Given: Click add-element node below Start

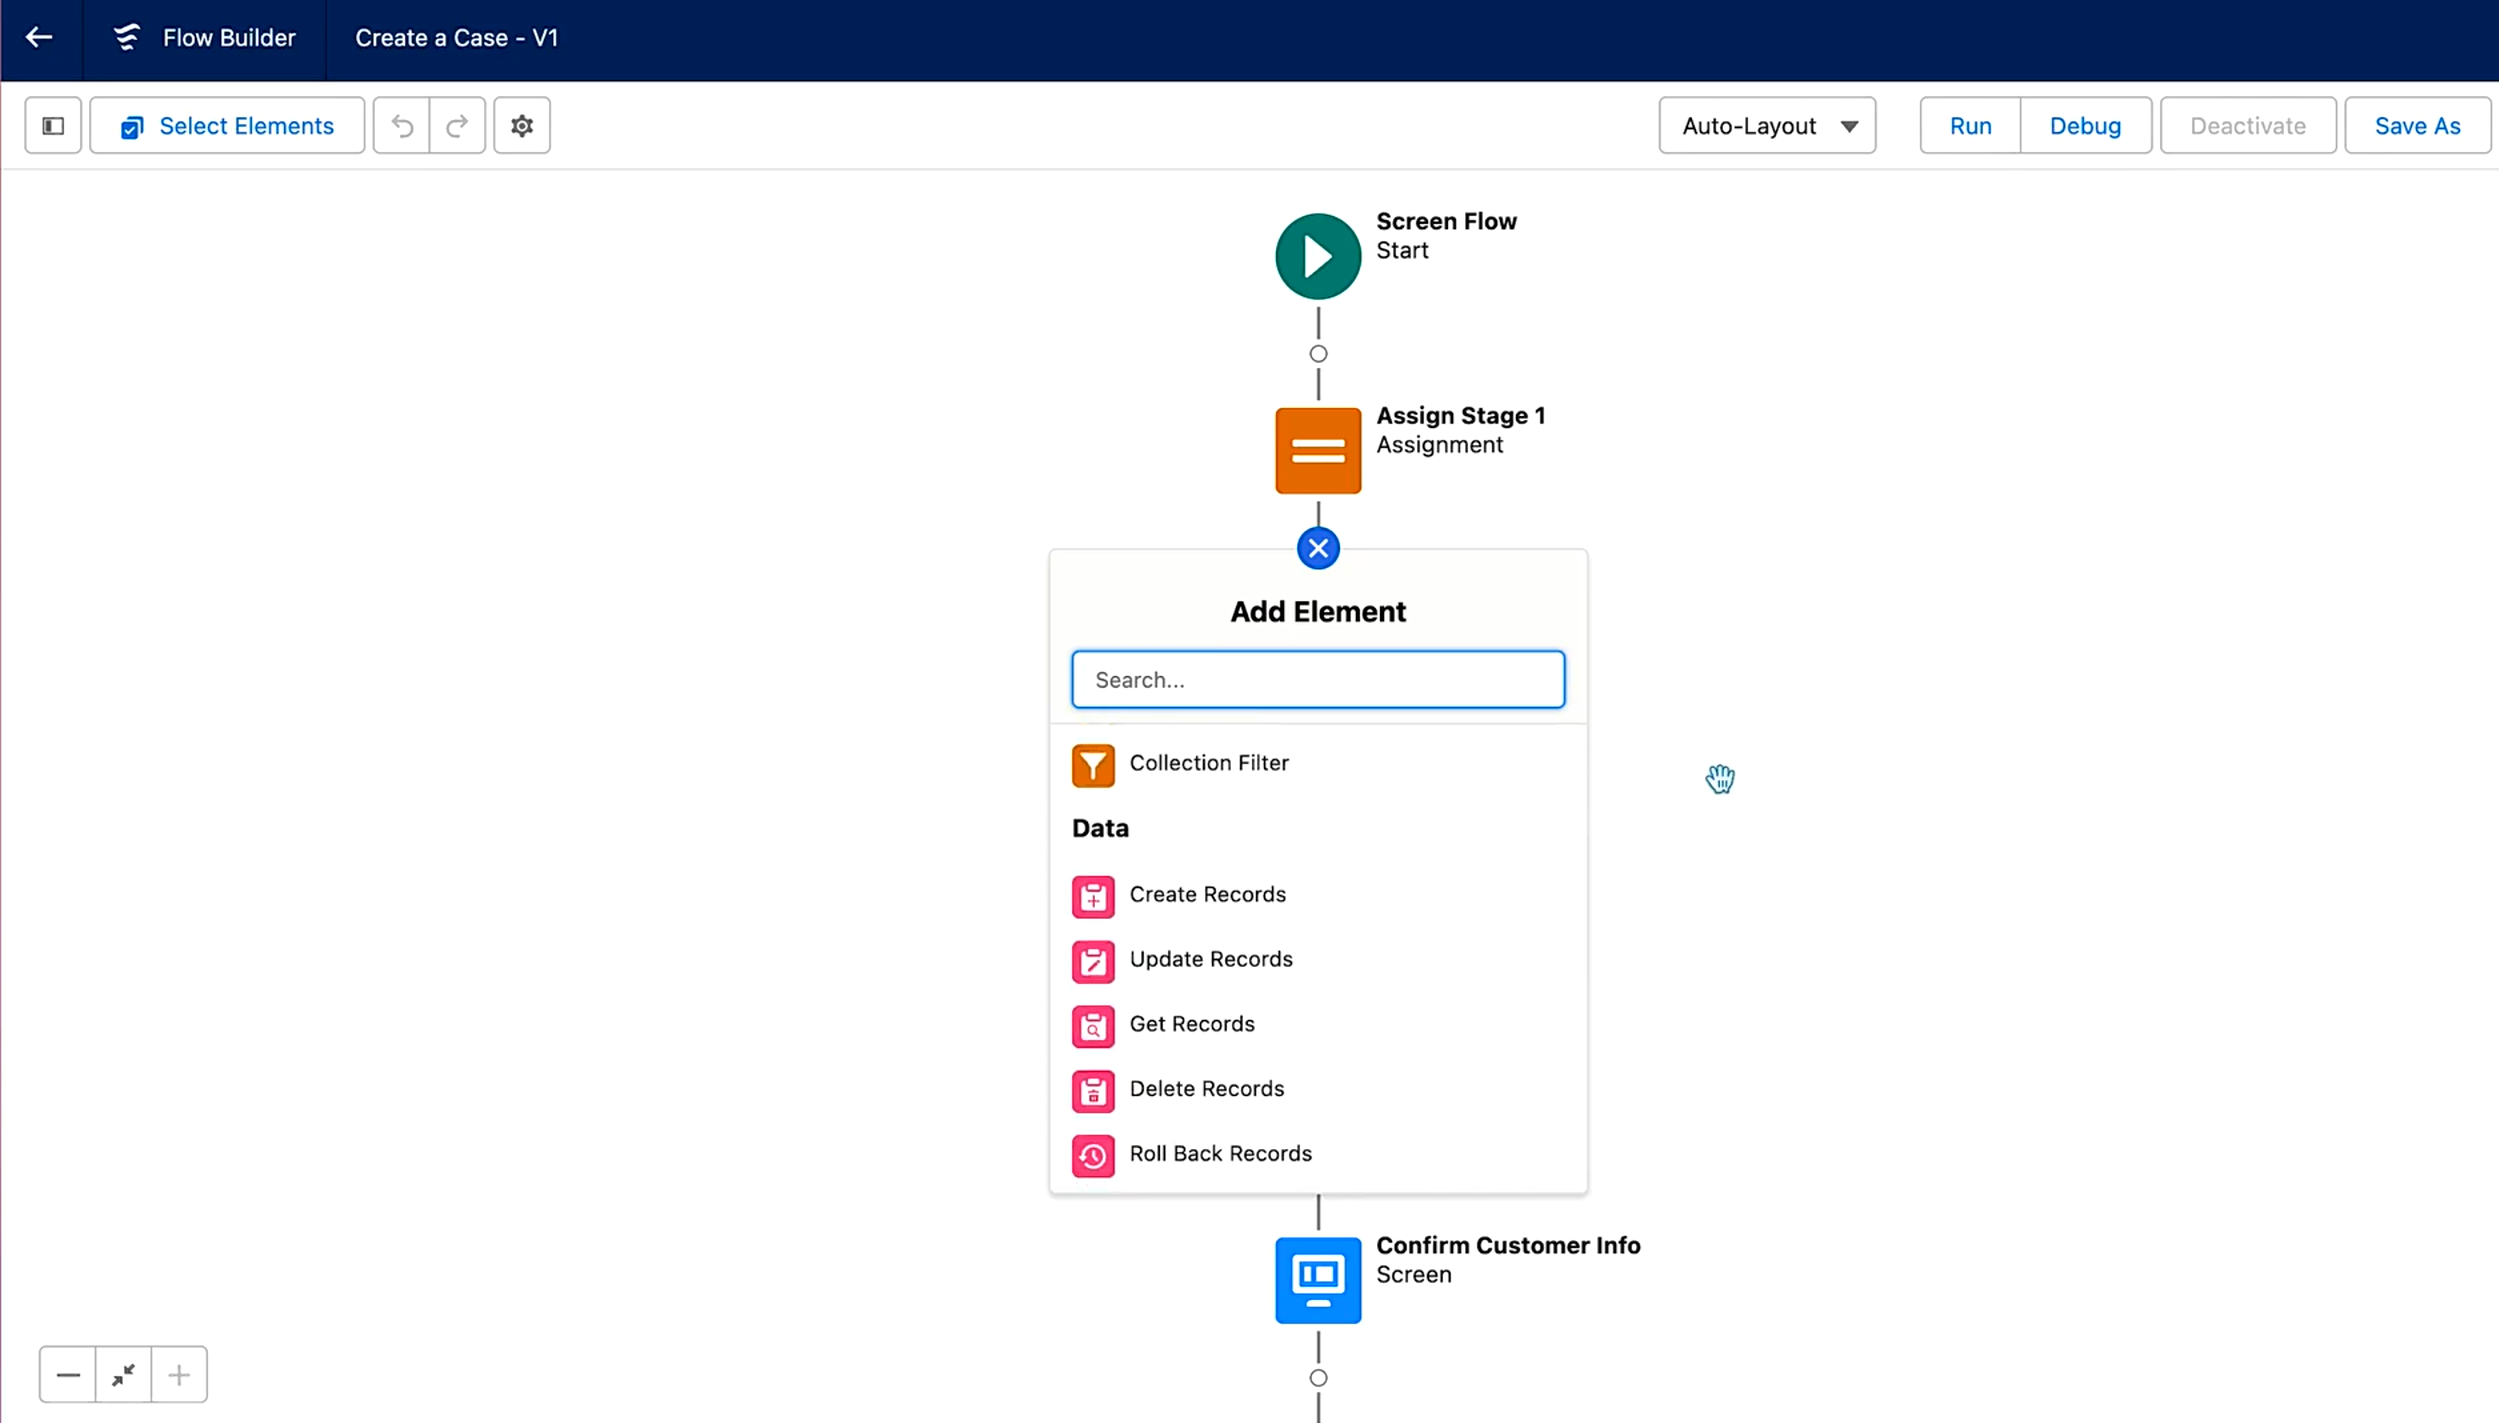Looking at the screenshot, I should (1318, 354).
